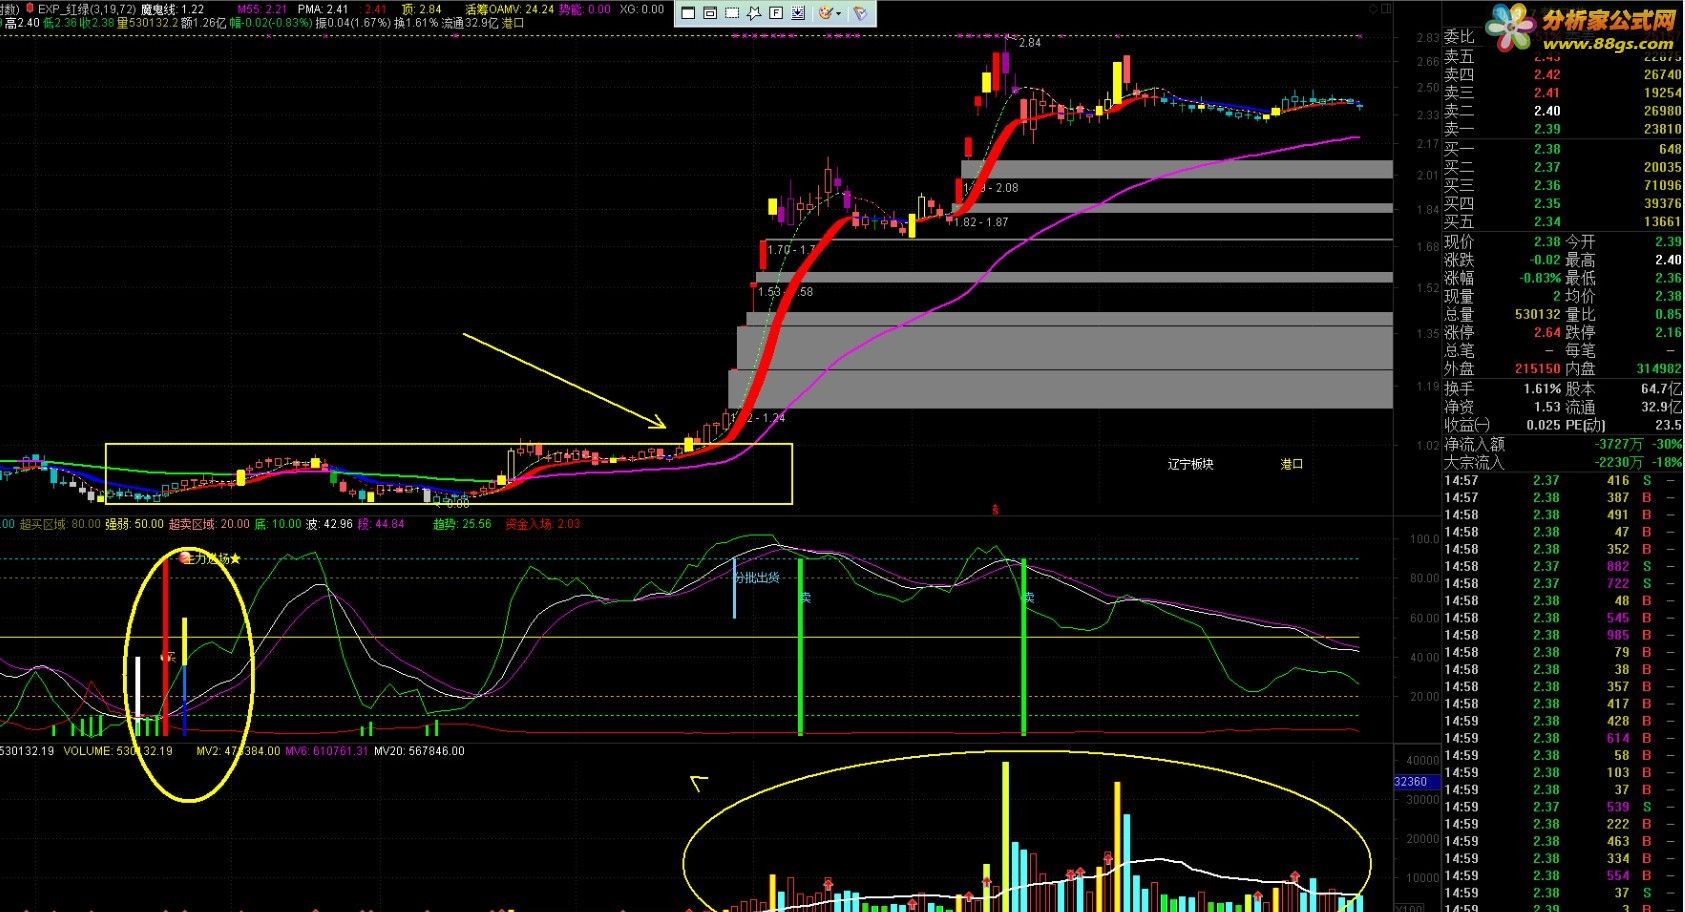Click the PMA: 2.41 label
Viewport: 1685px width, 912px height.
pos(323,9)
